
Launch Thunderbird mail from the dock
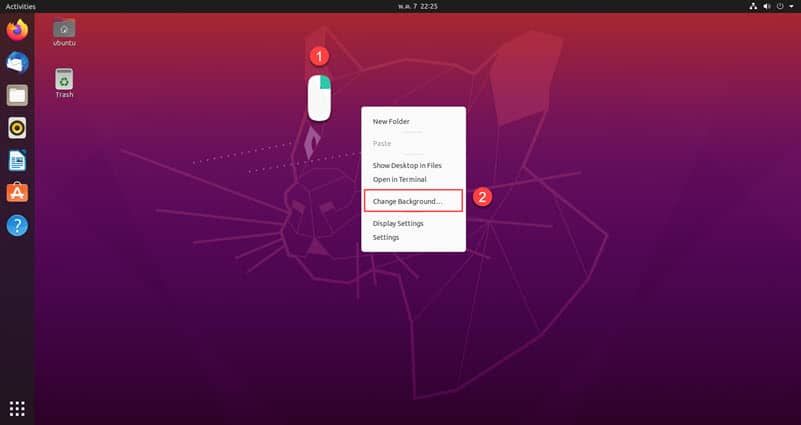point(17,63)
